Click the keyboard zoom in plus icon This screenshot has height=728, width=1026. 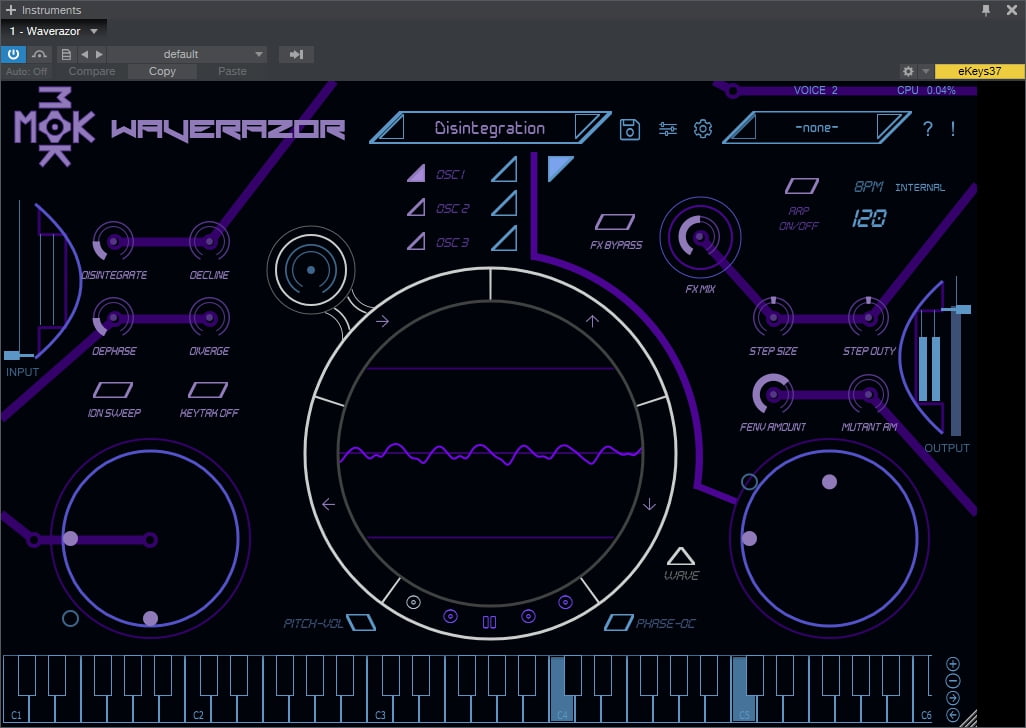[953, 664]
